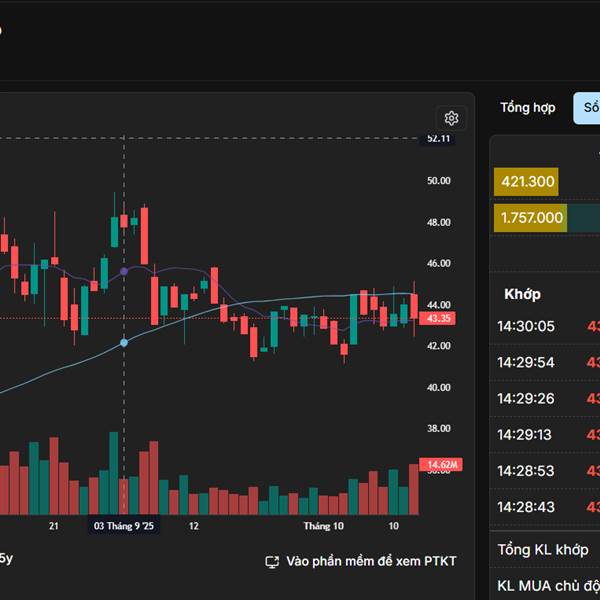
Task: Click the Tháng 10 label on time axis
Action: [323, 526]
